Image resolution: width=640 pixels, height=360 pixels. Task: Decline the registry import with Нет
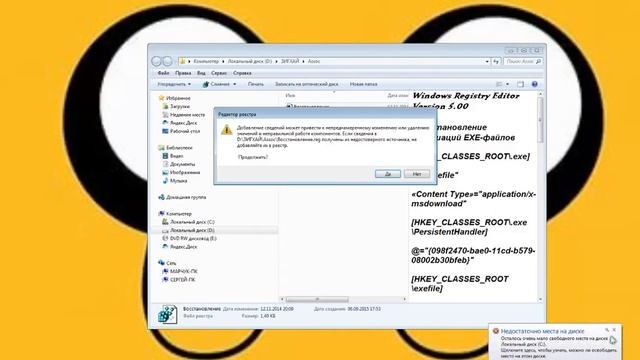(417, 174)
